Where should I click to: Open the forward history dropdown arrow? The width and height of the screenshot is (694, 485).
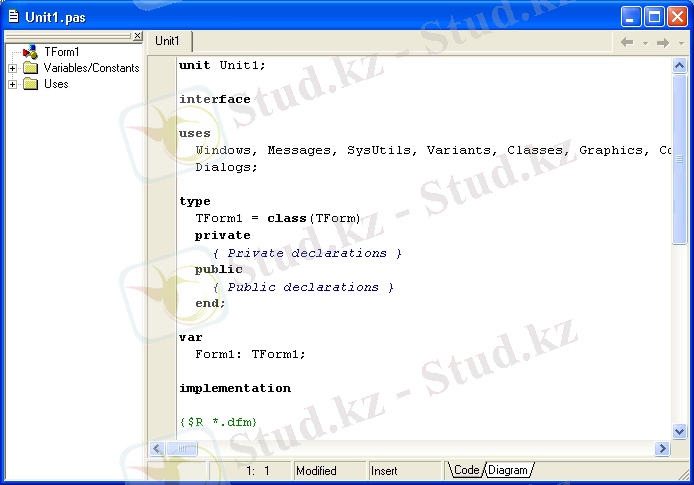[682, 43]
